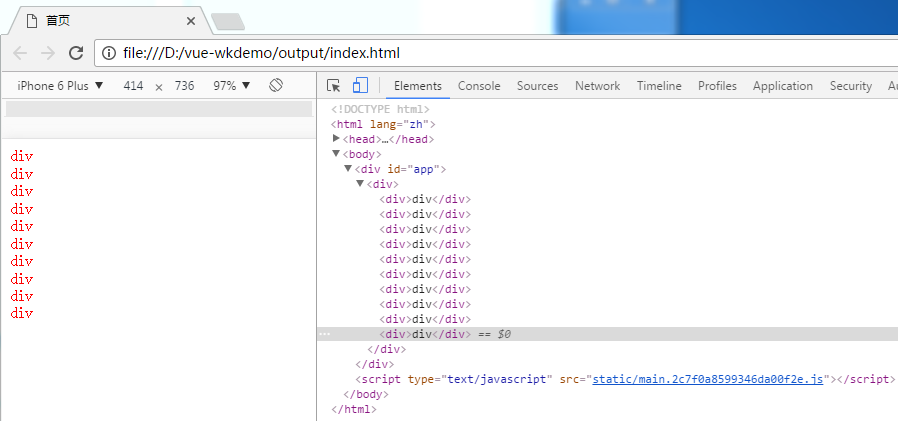Click the address bar URL

click(261, 53)
